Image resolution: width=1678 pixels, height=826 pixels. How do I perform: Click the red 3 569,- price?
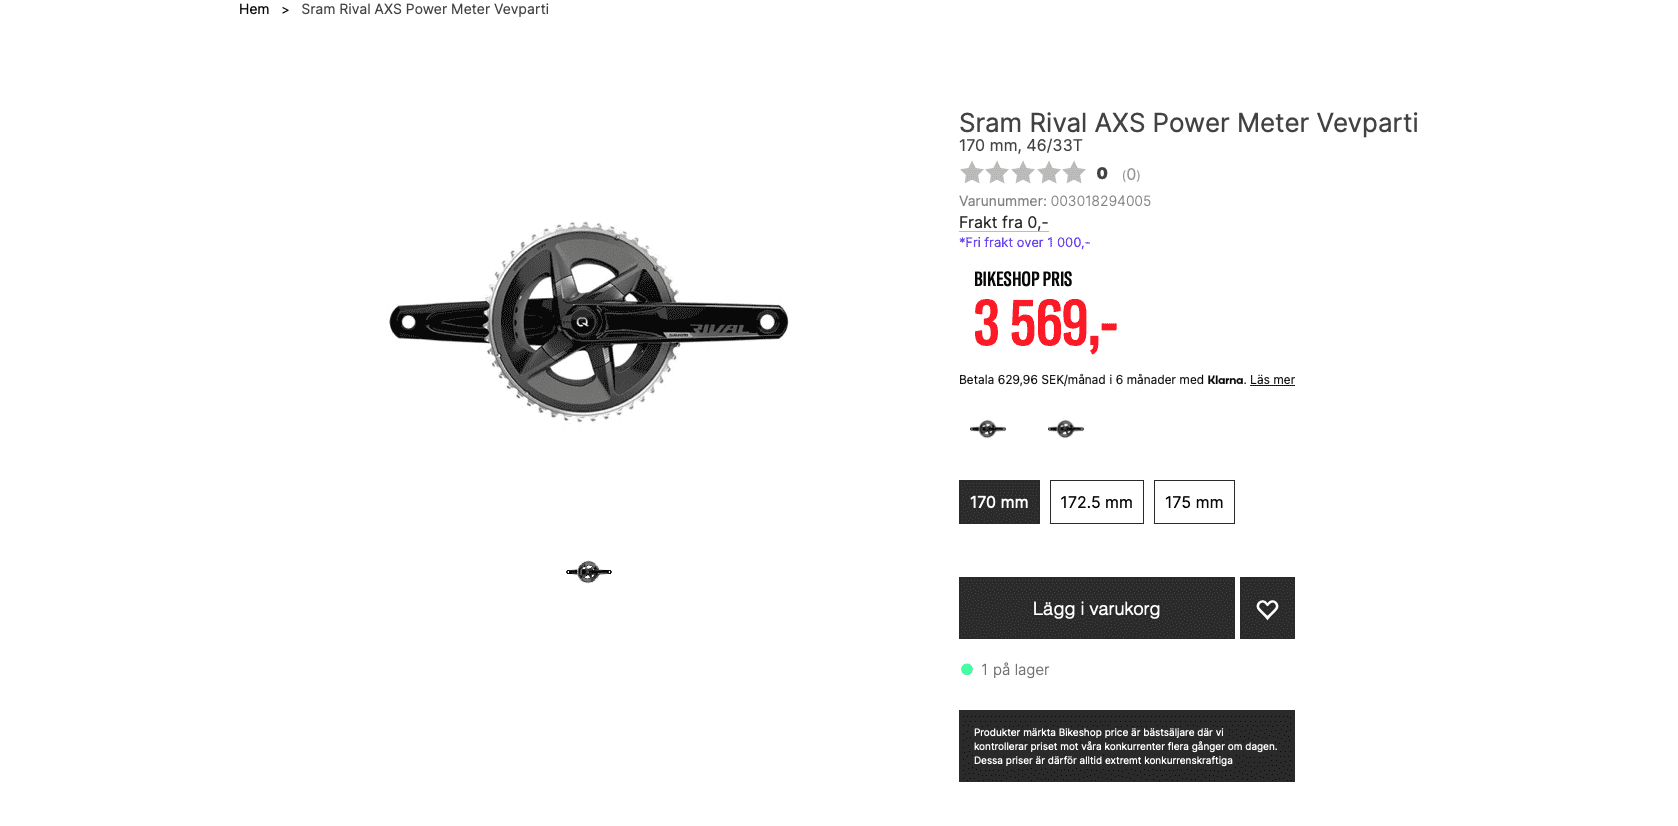(1045, 324)
